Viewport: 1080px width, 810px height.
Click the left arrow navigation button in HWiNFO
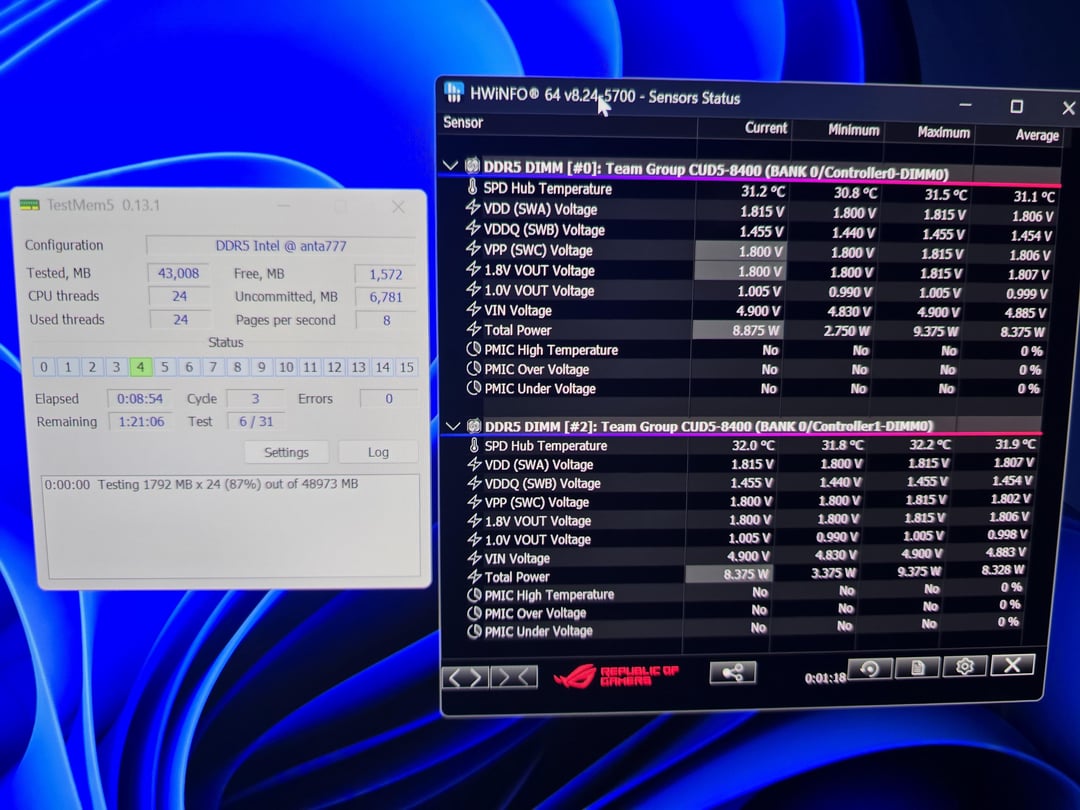pyautogui.click(x=454, y=678)
